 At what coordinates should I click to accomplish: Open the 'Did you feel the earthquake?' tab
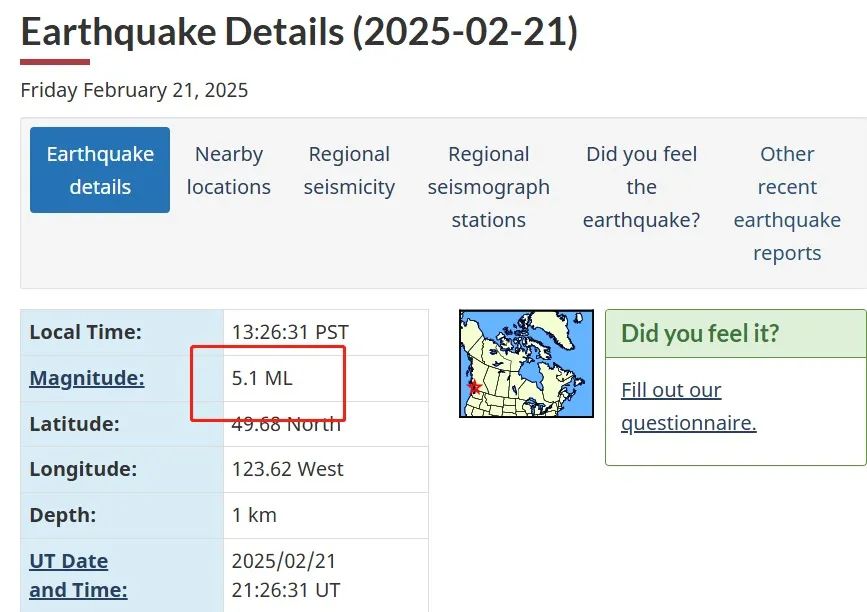coord(641,187)
